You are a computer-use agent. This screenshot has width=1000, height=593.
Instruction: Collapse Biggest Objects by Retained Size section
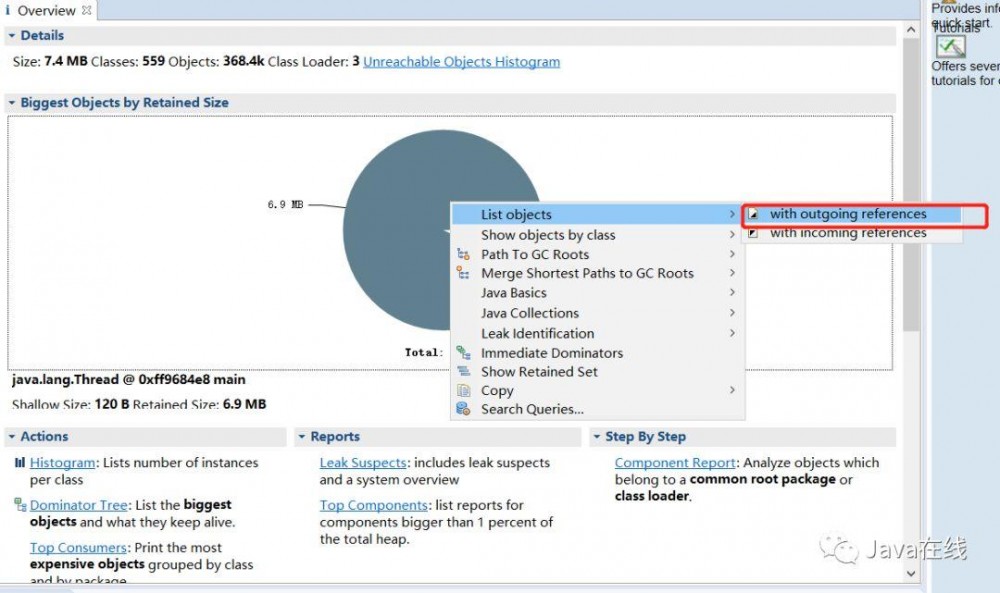pos(11,103)
